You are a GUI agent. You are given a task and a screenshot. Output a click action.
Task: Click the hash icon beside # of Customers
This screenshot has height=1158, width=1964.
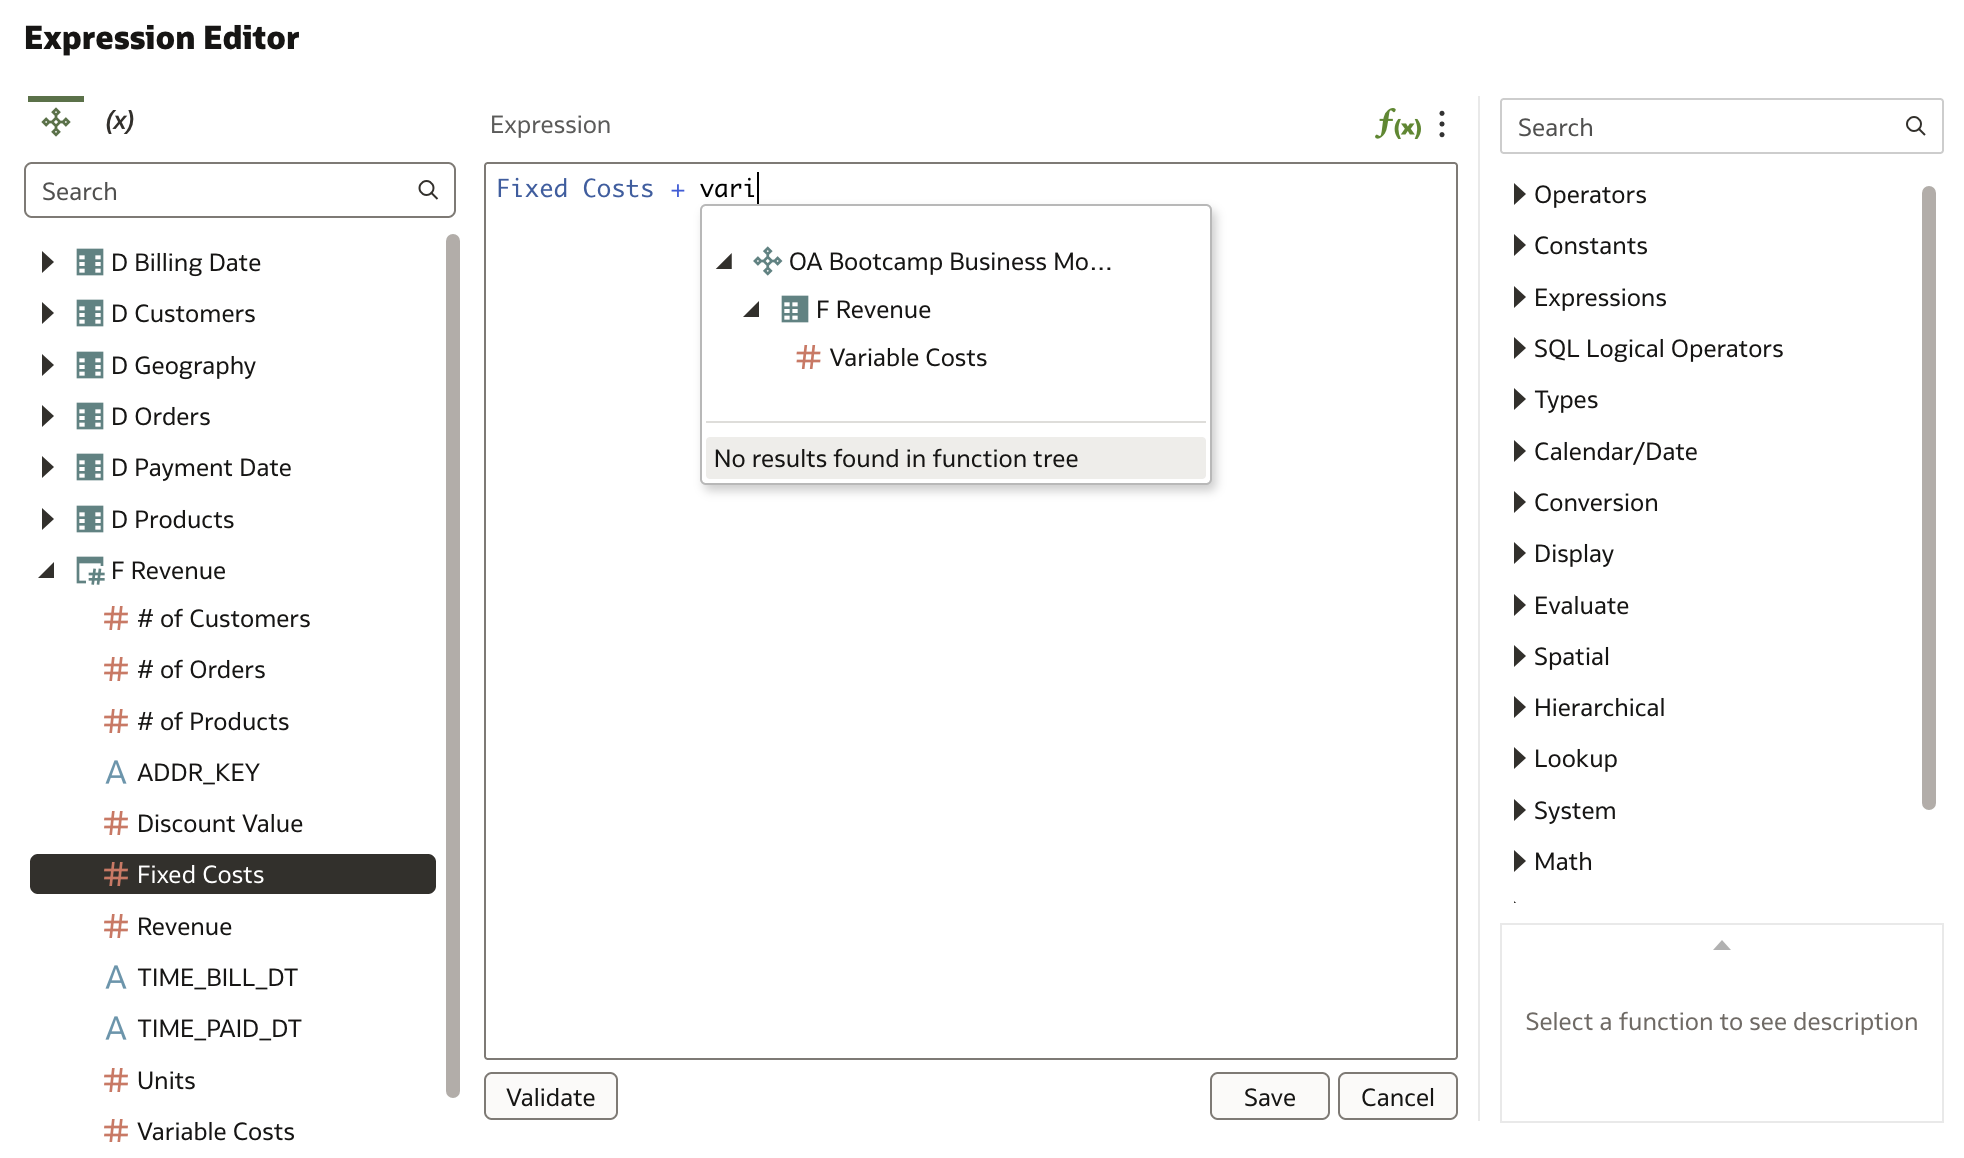pos(116,619)
